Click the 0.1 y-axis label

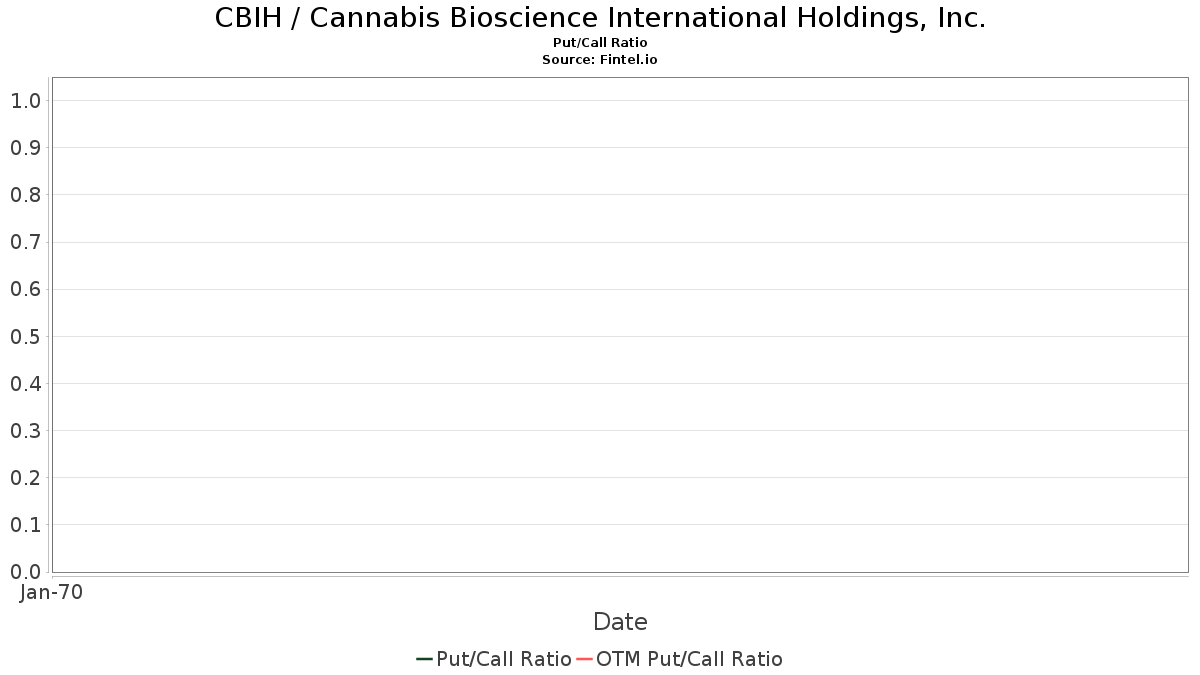(26, 524)
